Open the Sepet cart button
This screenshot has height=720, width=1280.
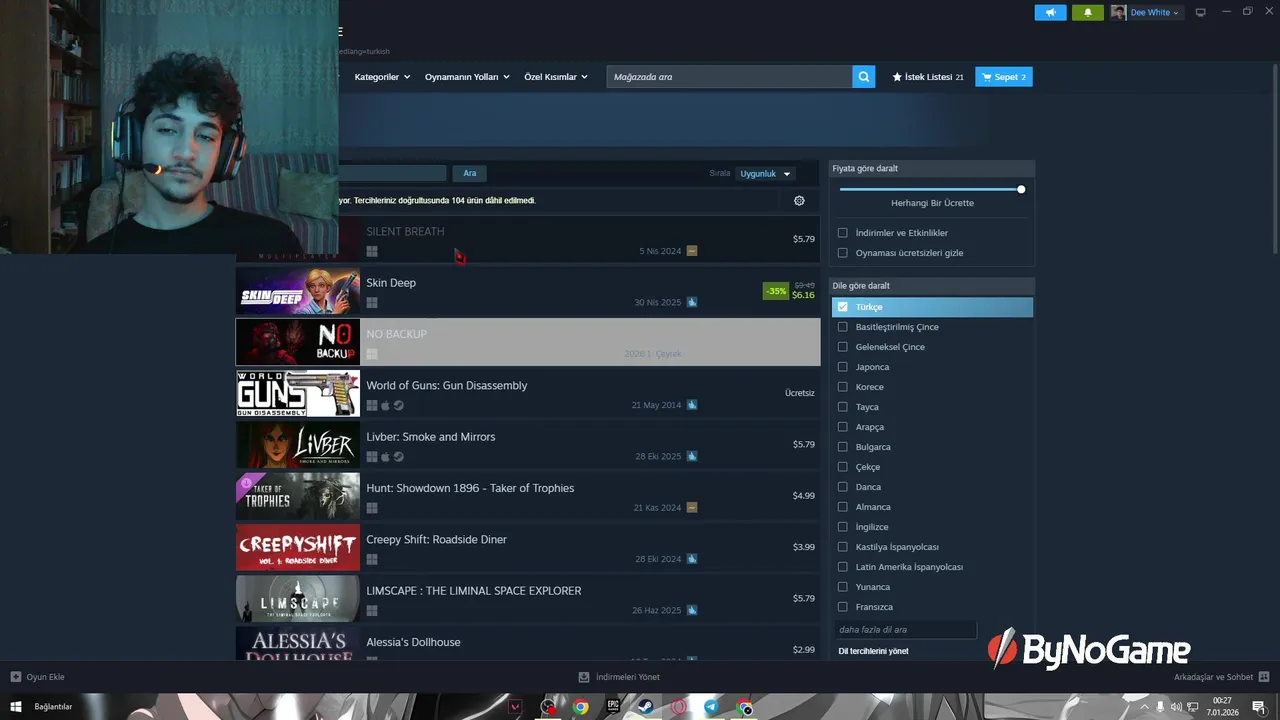tap(1004, 77)
